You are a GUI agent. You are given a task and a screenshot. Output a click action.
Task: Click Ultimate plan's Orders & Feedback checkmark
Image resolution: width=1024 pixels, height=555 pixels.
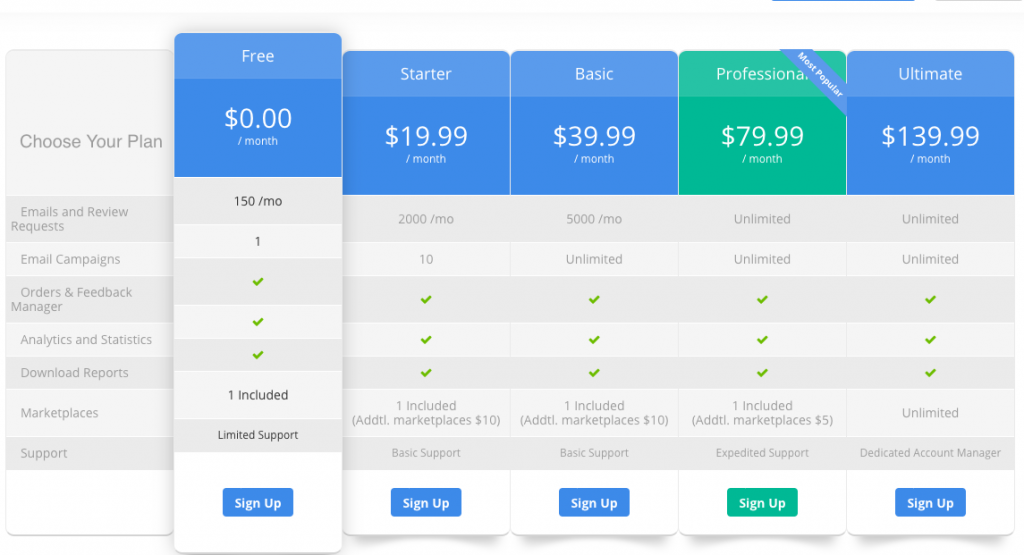(x=931, y=299)
